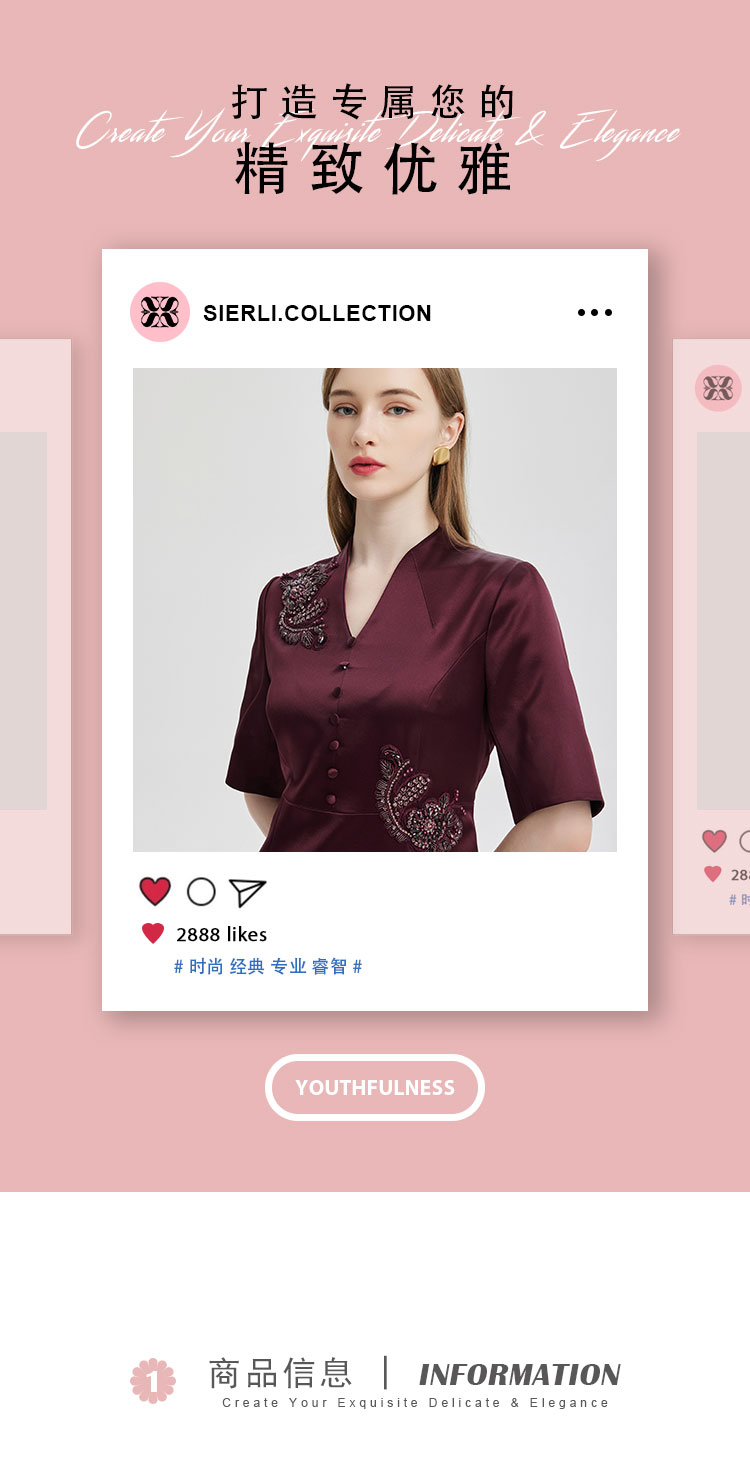This screenshot has height=1461, width=750.
Task: Click the 精致优雅 headline text
Action: point(374,169)
